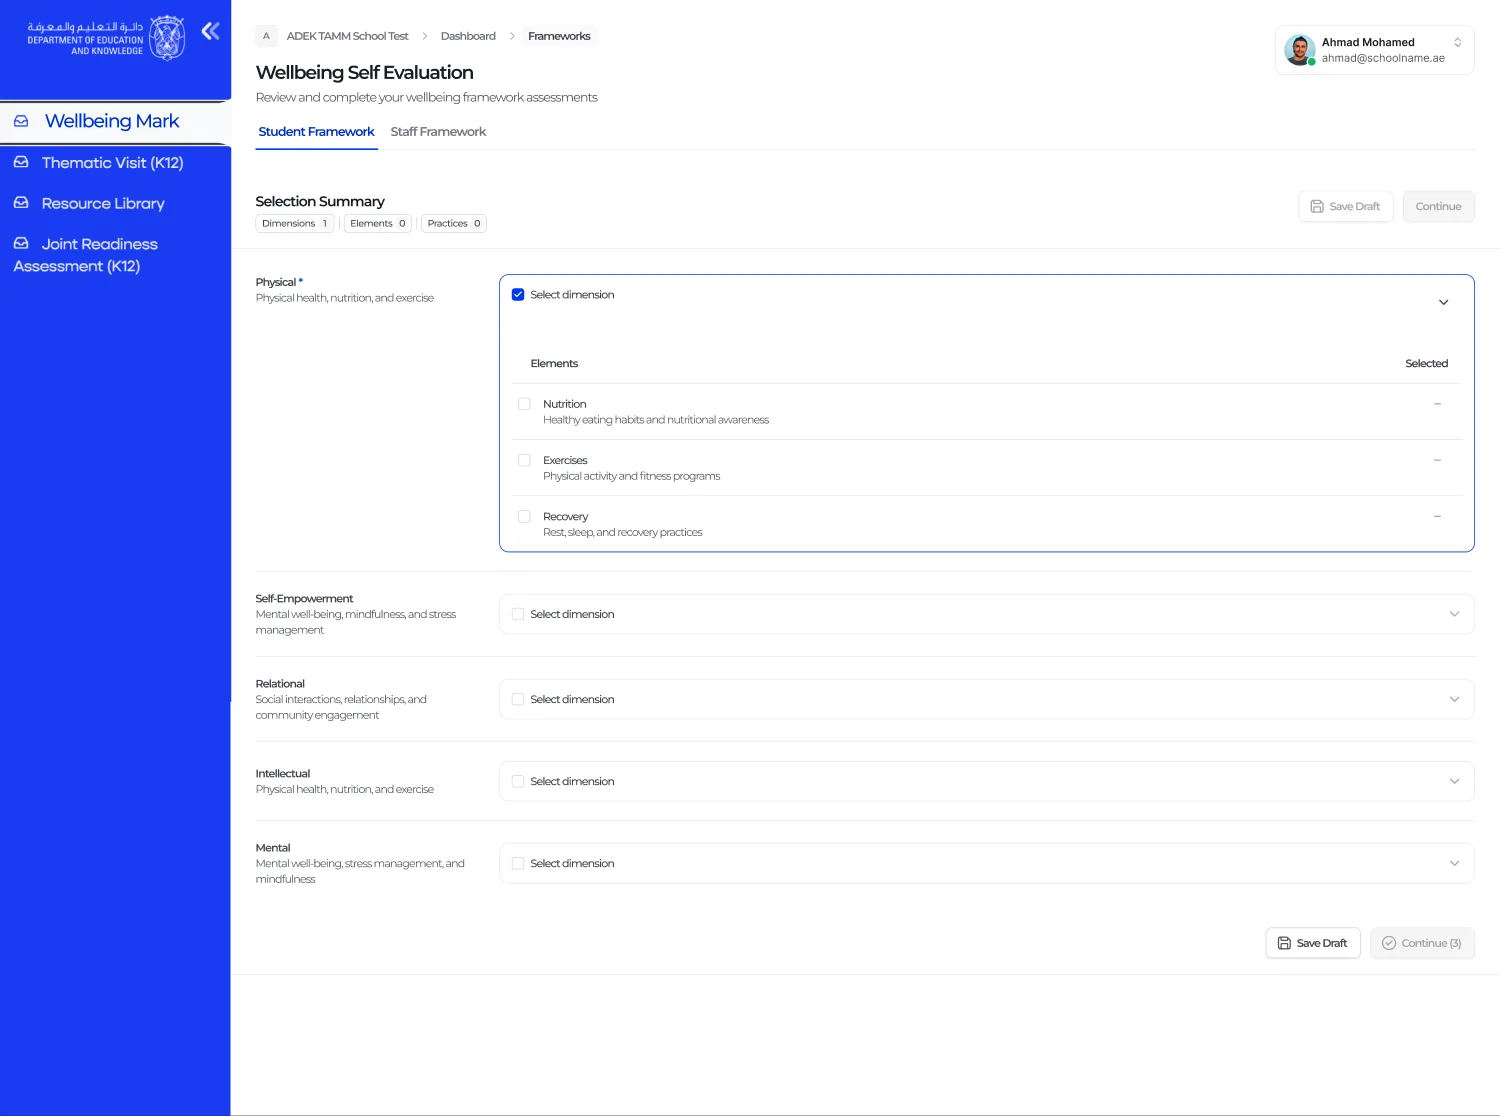1500x1116 pixels.
Task: Collapse the Physical dimension chevron
Action: tap(1443, 302)
